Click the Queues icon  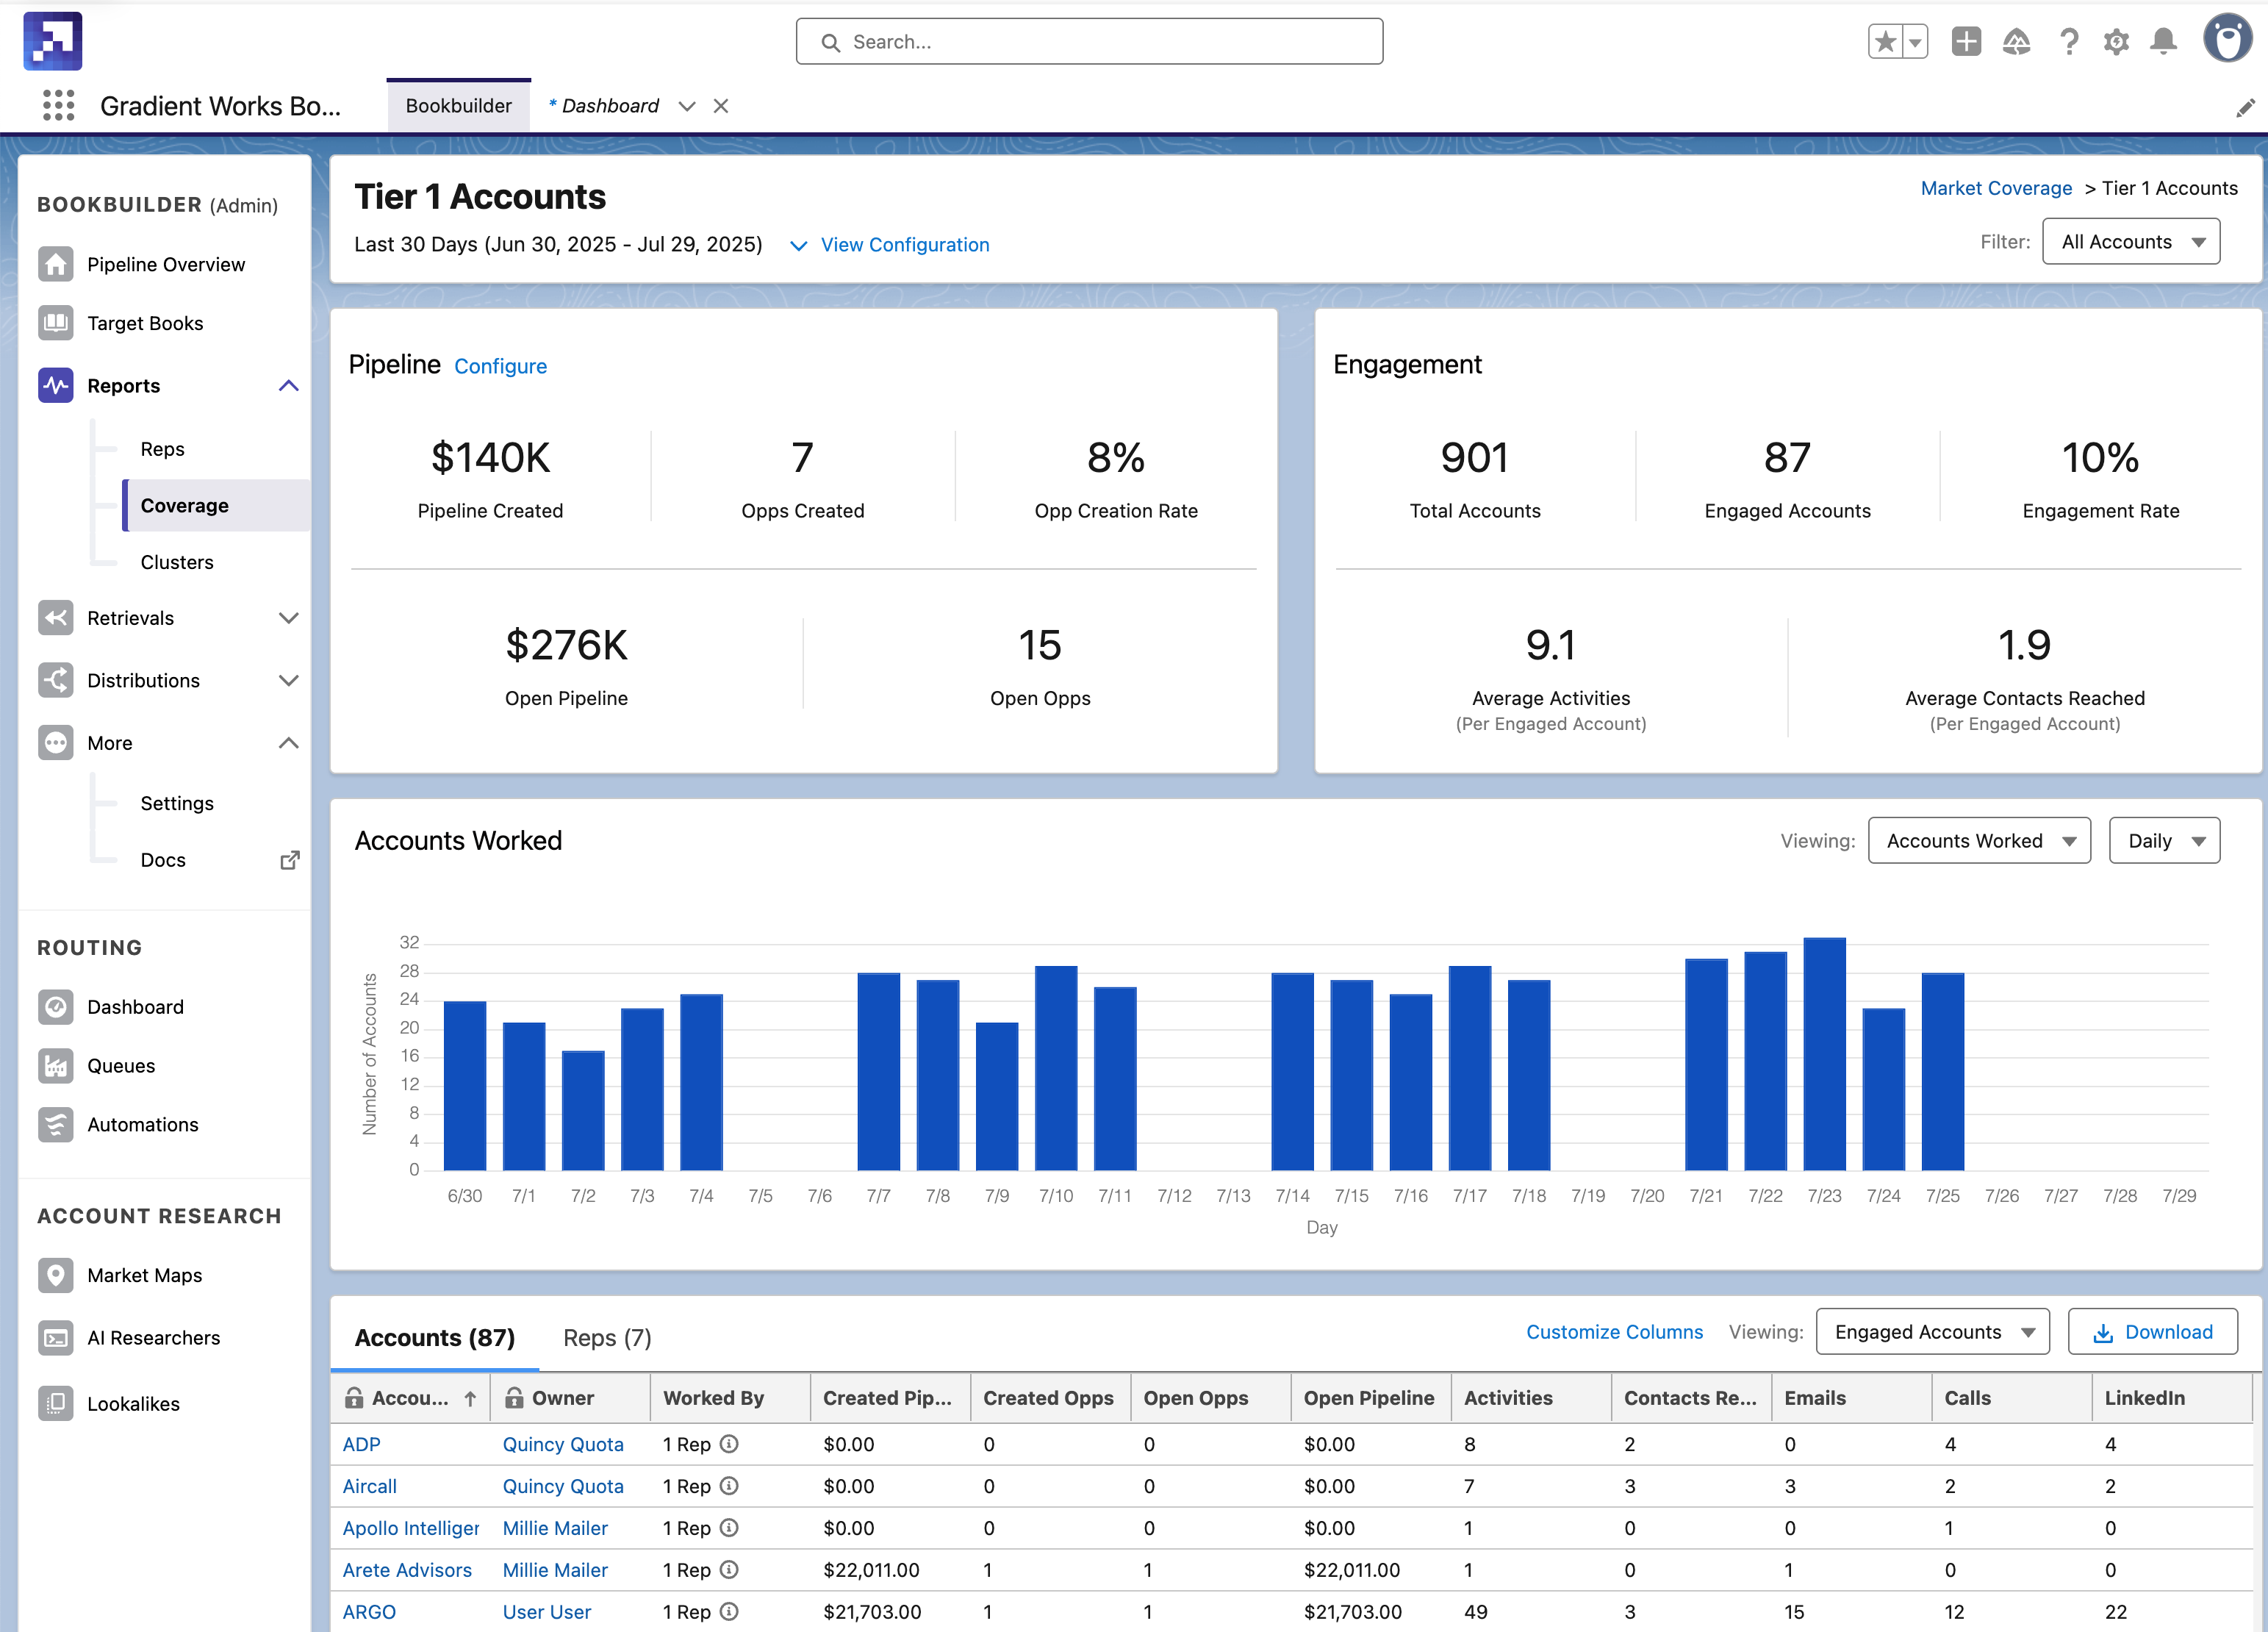click(x=56, y=1066)
